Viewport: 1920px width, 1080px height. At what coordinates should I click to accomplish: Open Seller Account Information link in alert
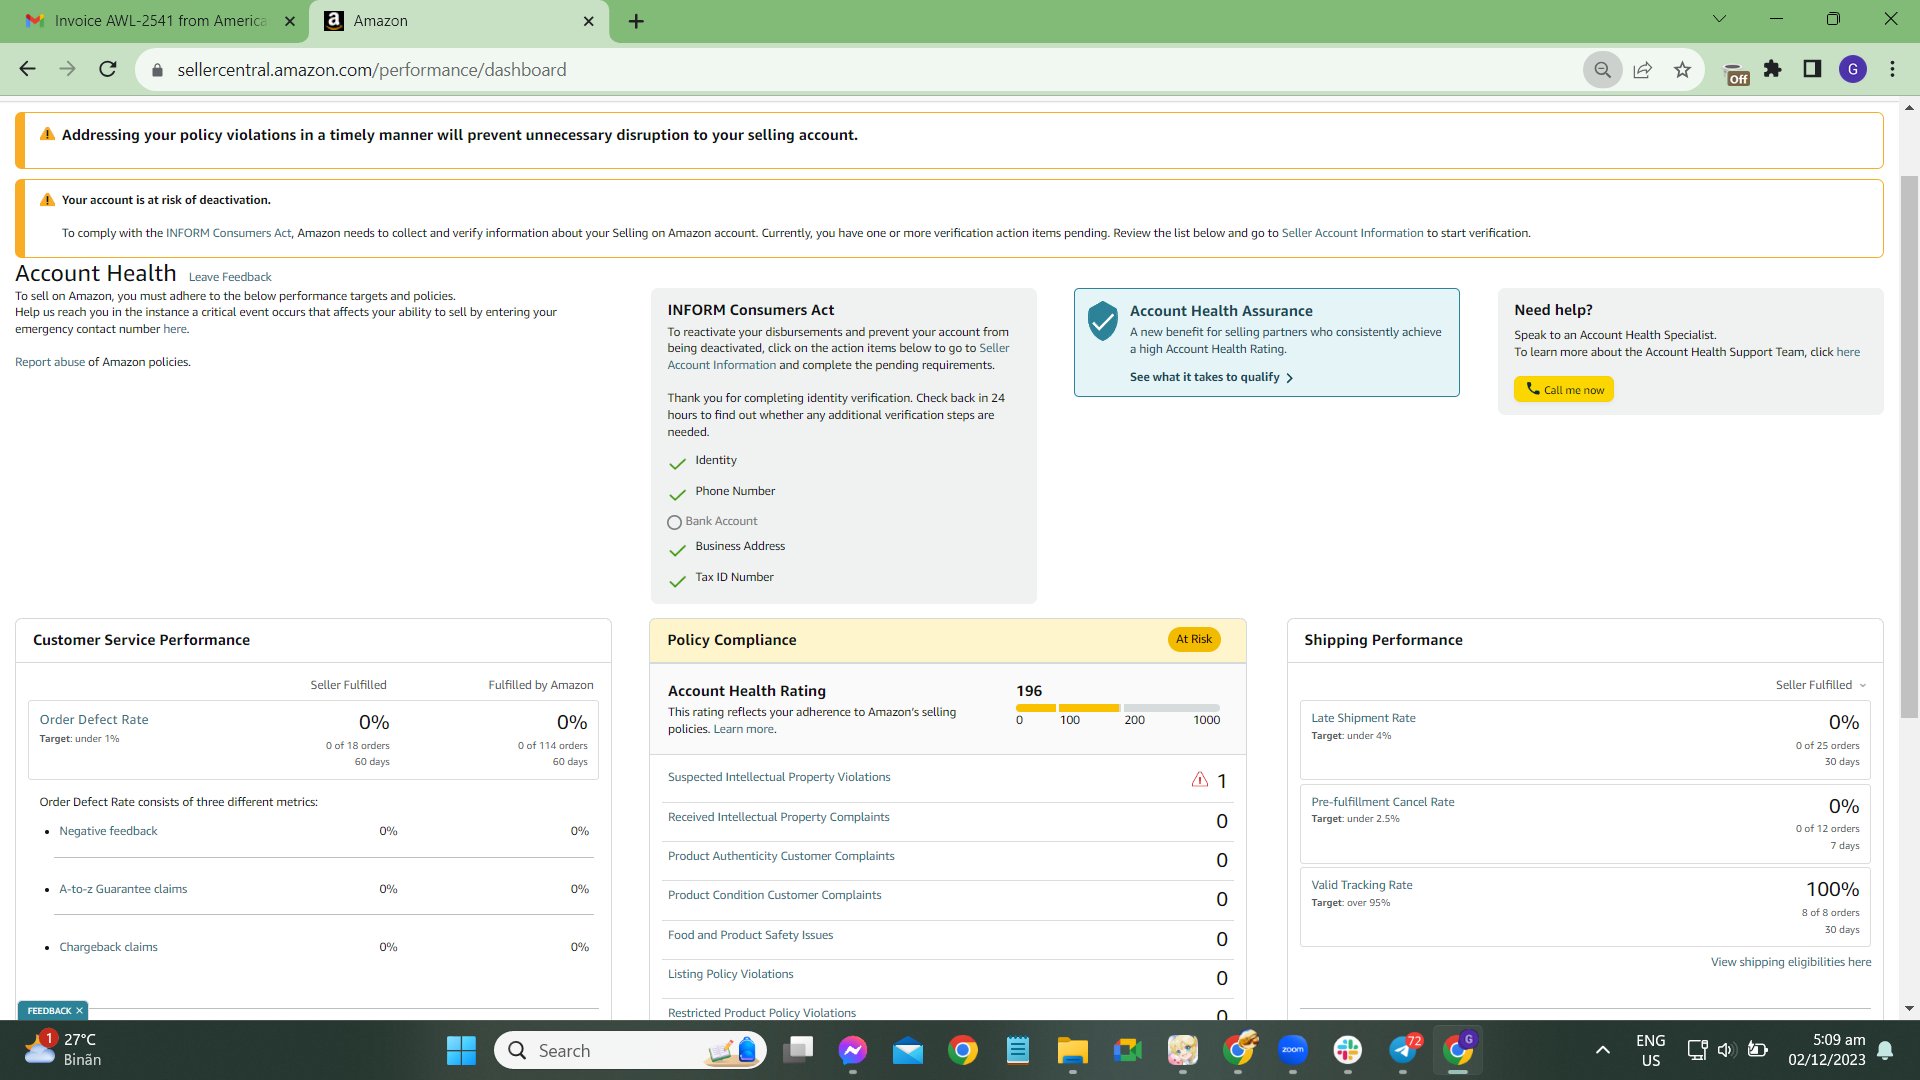tap(1352, 233)
